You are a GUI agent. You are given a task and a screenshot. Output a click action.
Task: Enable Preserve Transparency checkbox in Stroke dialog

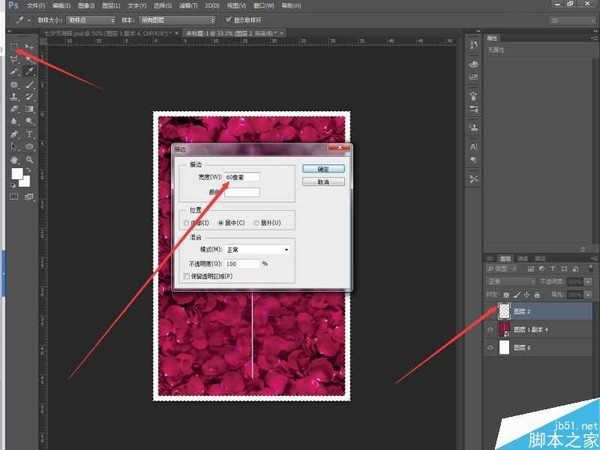tap(188, 275)
